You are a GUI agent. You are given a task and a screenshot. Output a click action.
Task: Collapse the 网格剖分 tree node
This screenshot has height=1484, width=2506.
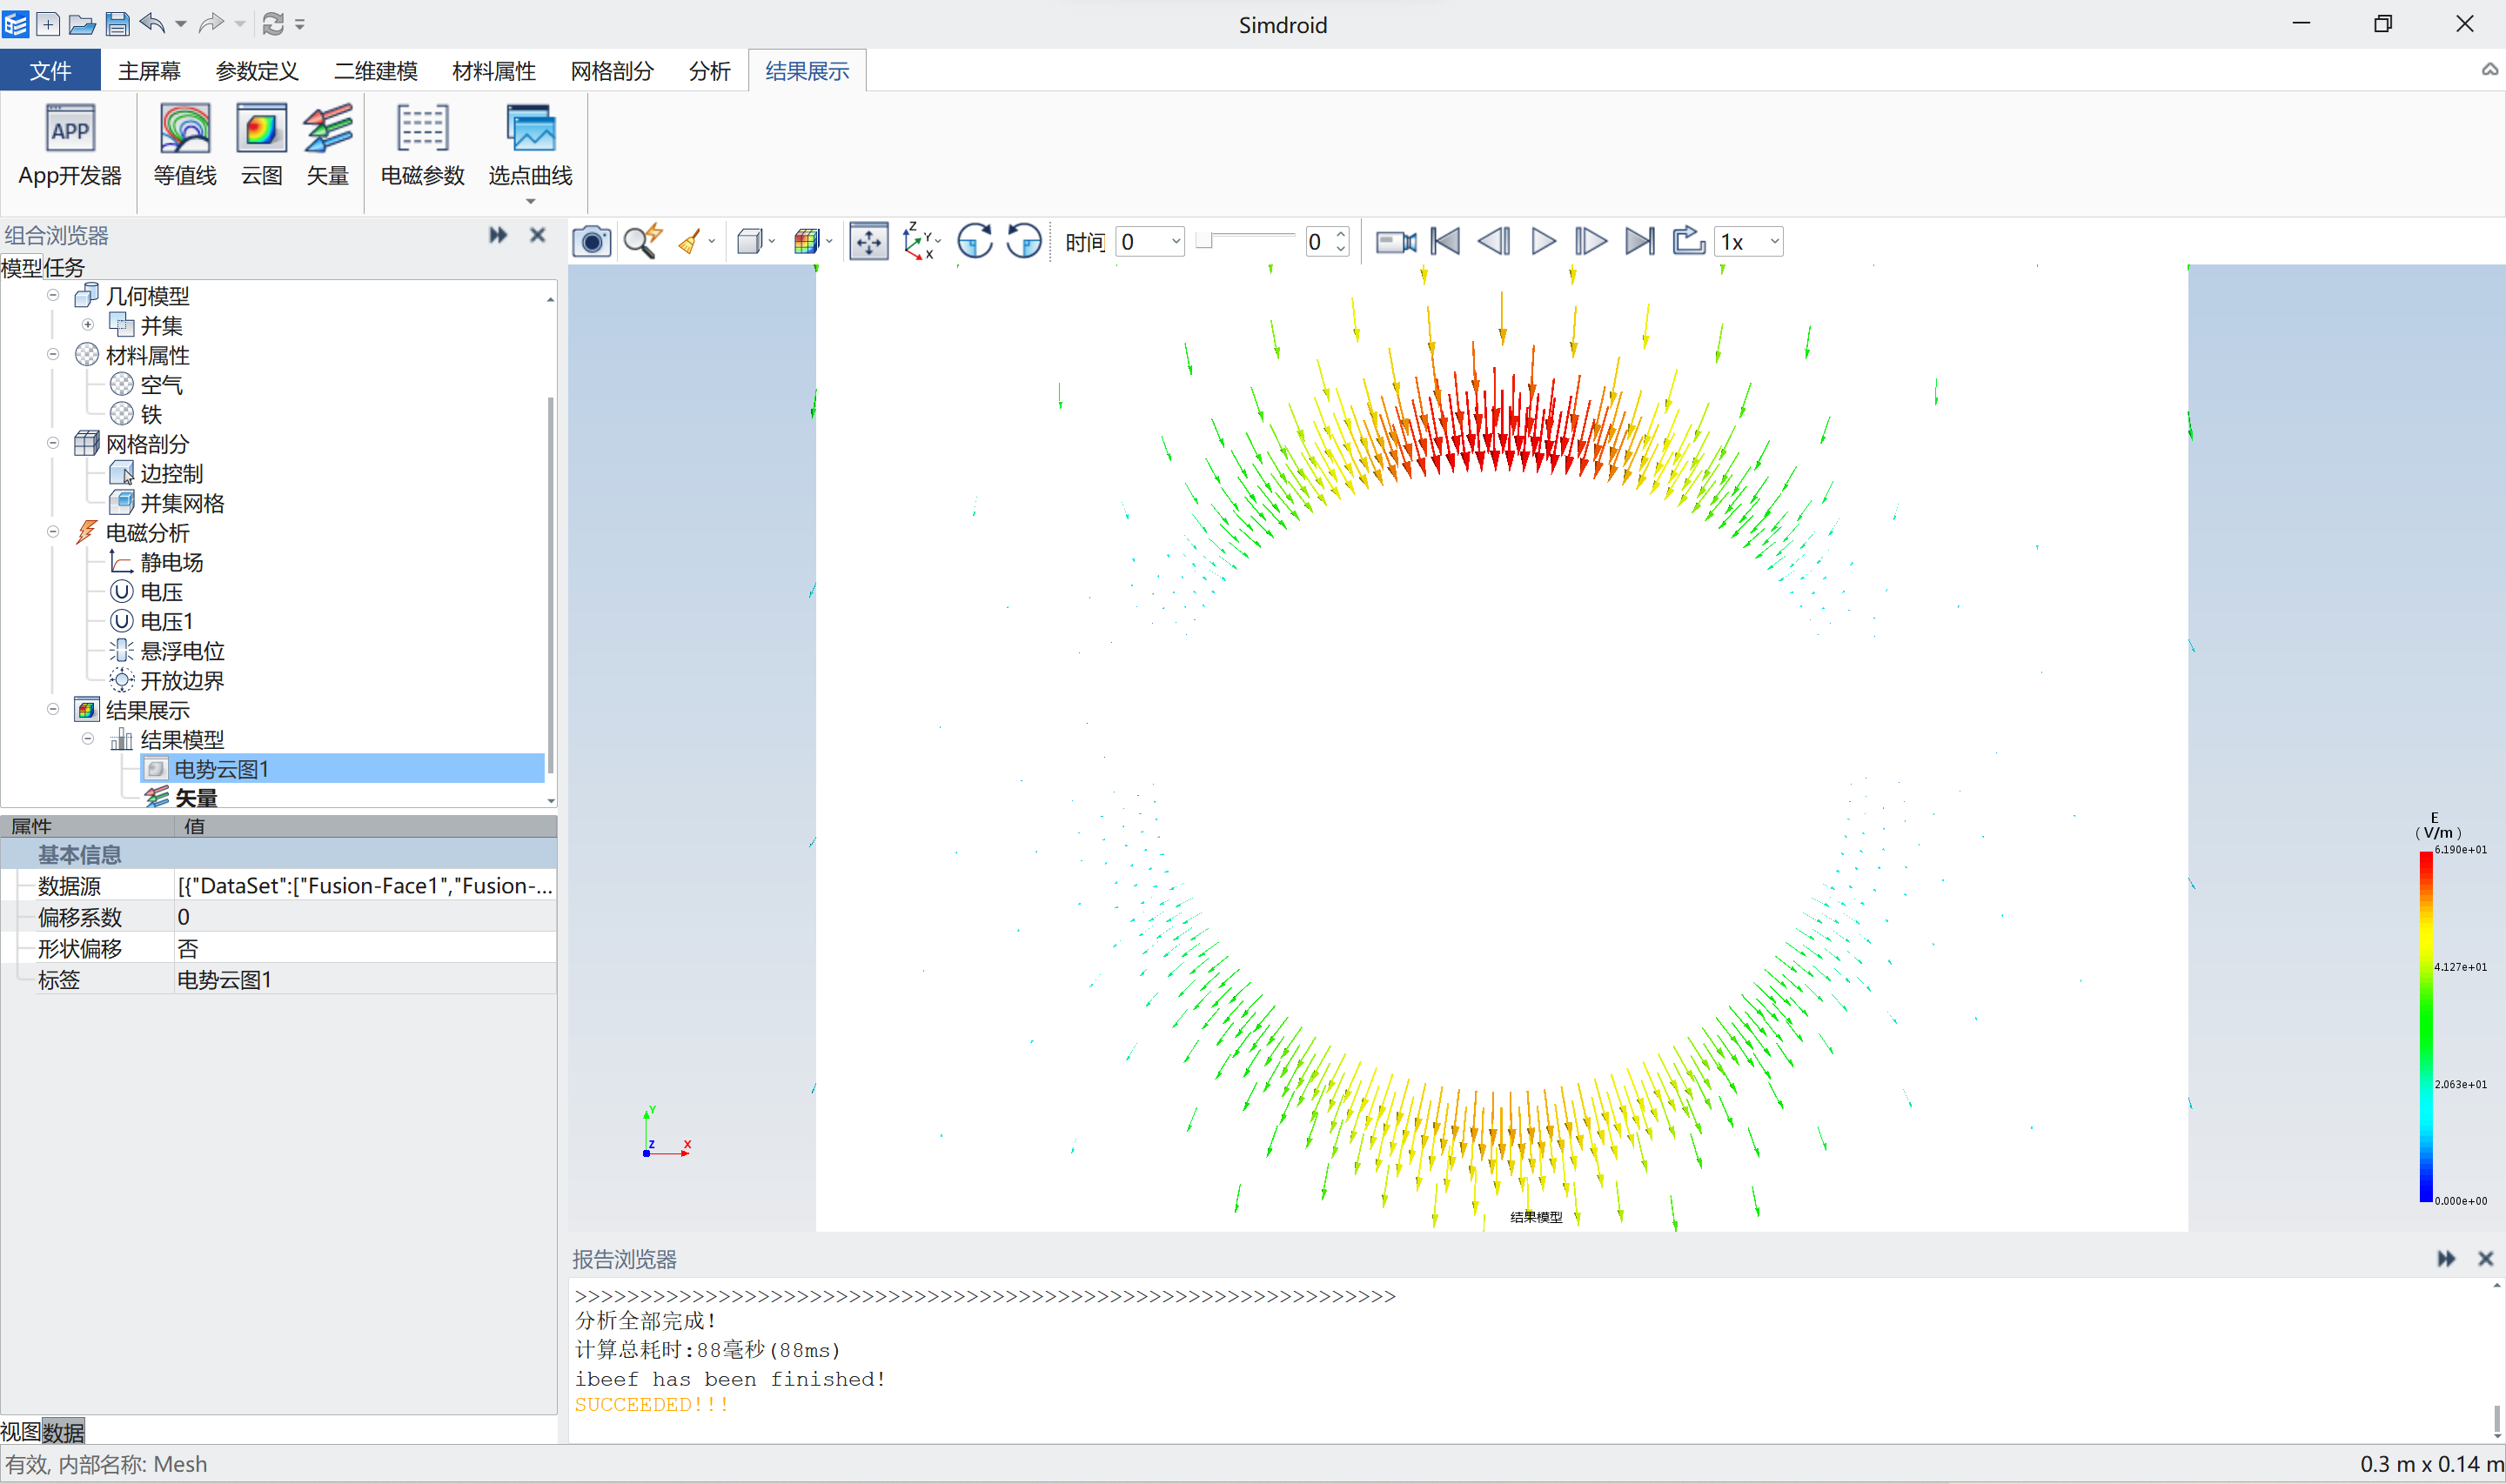click(x=53, y=443)
